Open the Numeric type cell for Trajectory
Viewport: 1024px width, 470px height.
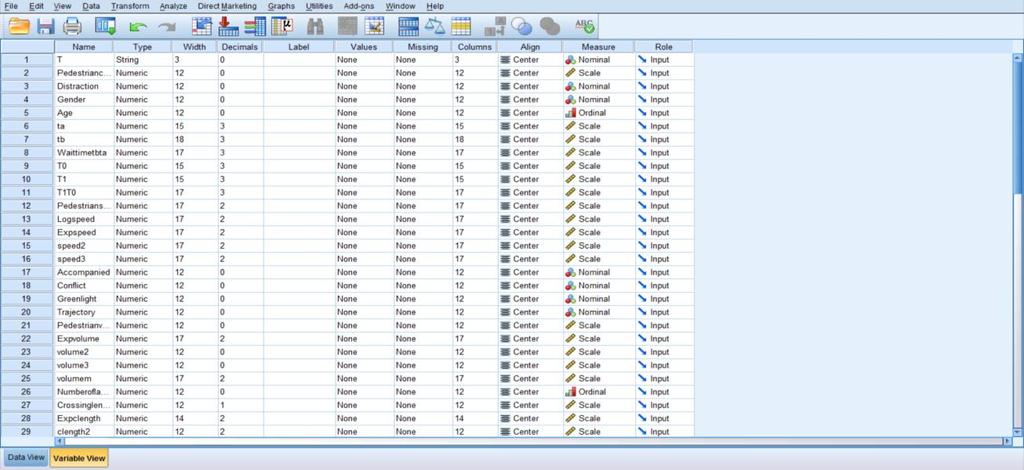pyautogui.click(x=142, y=312)
